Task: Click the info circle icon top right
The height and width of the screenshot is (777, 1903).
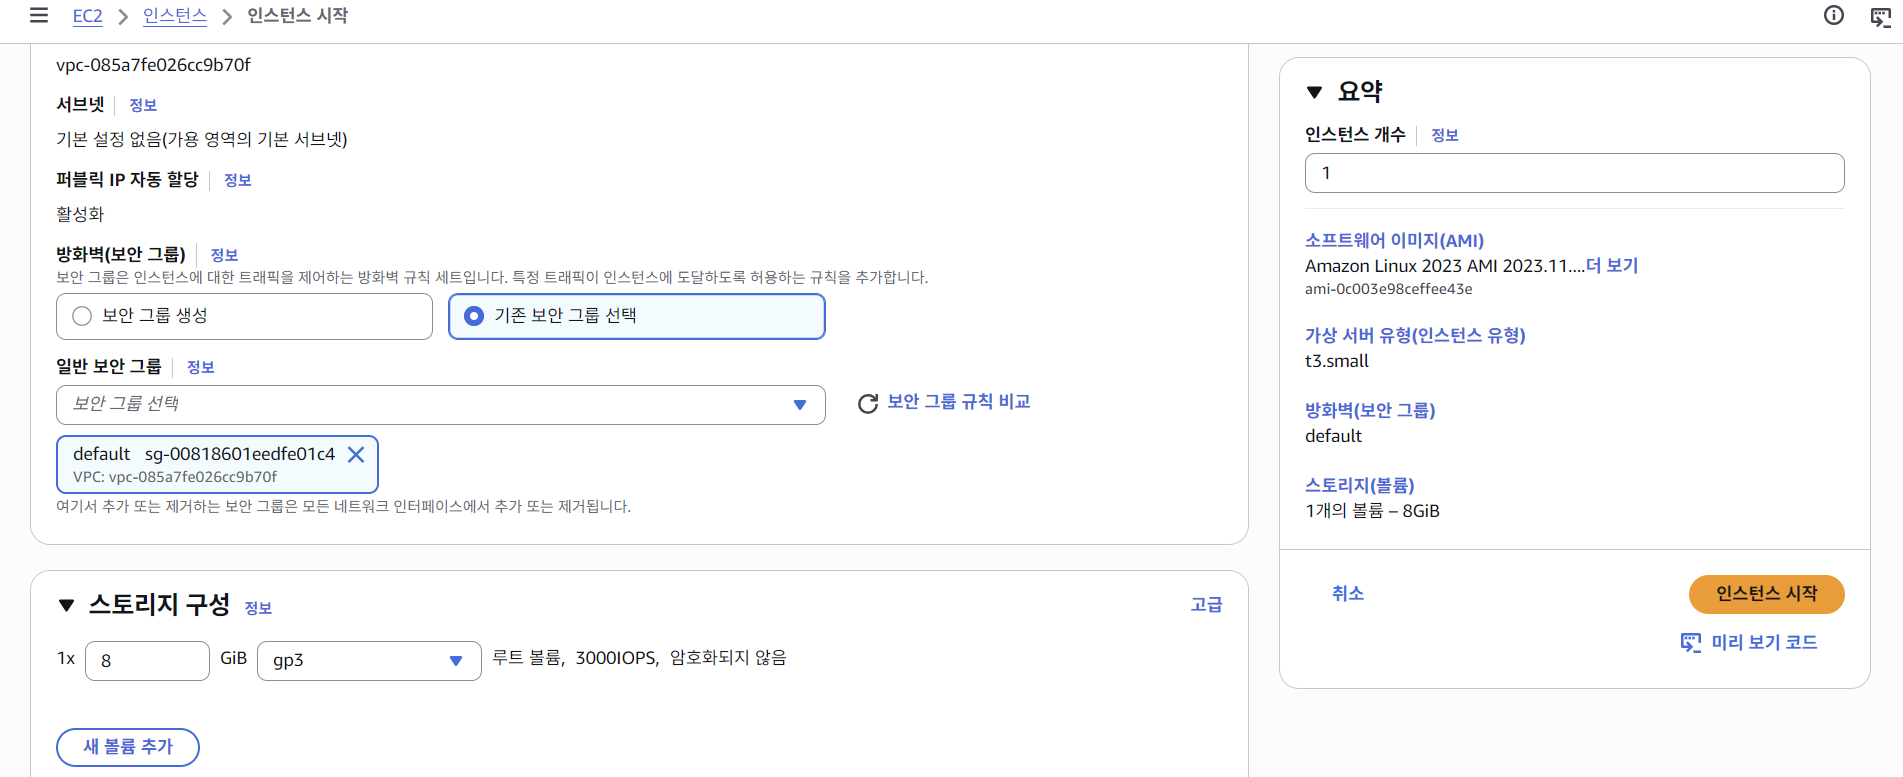Action: (1834, 15)
